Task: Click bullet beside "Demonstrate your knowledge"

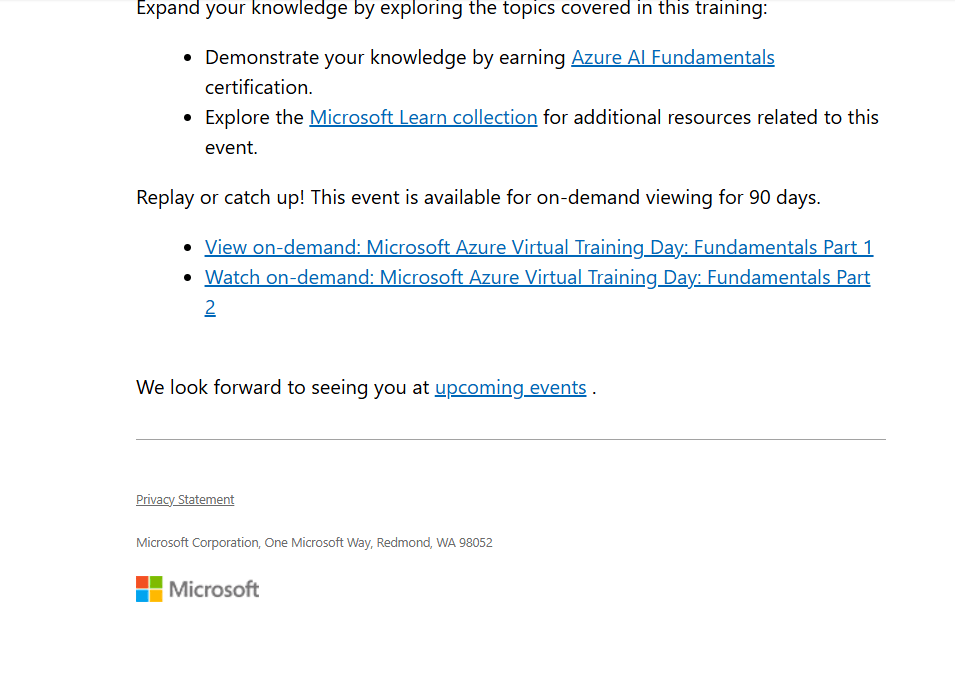Action: [188, 58]
